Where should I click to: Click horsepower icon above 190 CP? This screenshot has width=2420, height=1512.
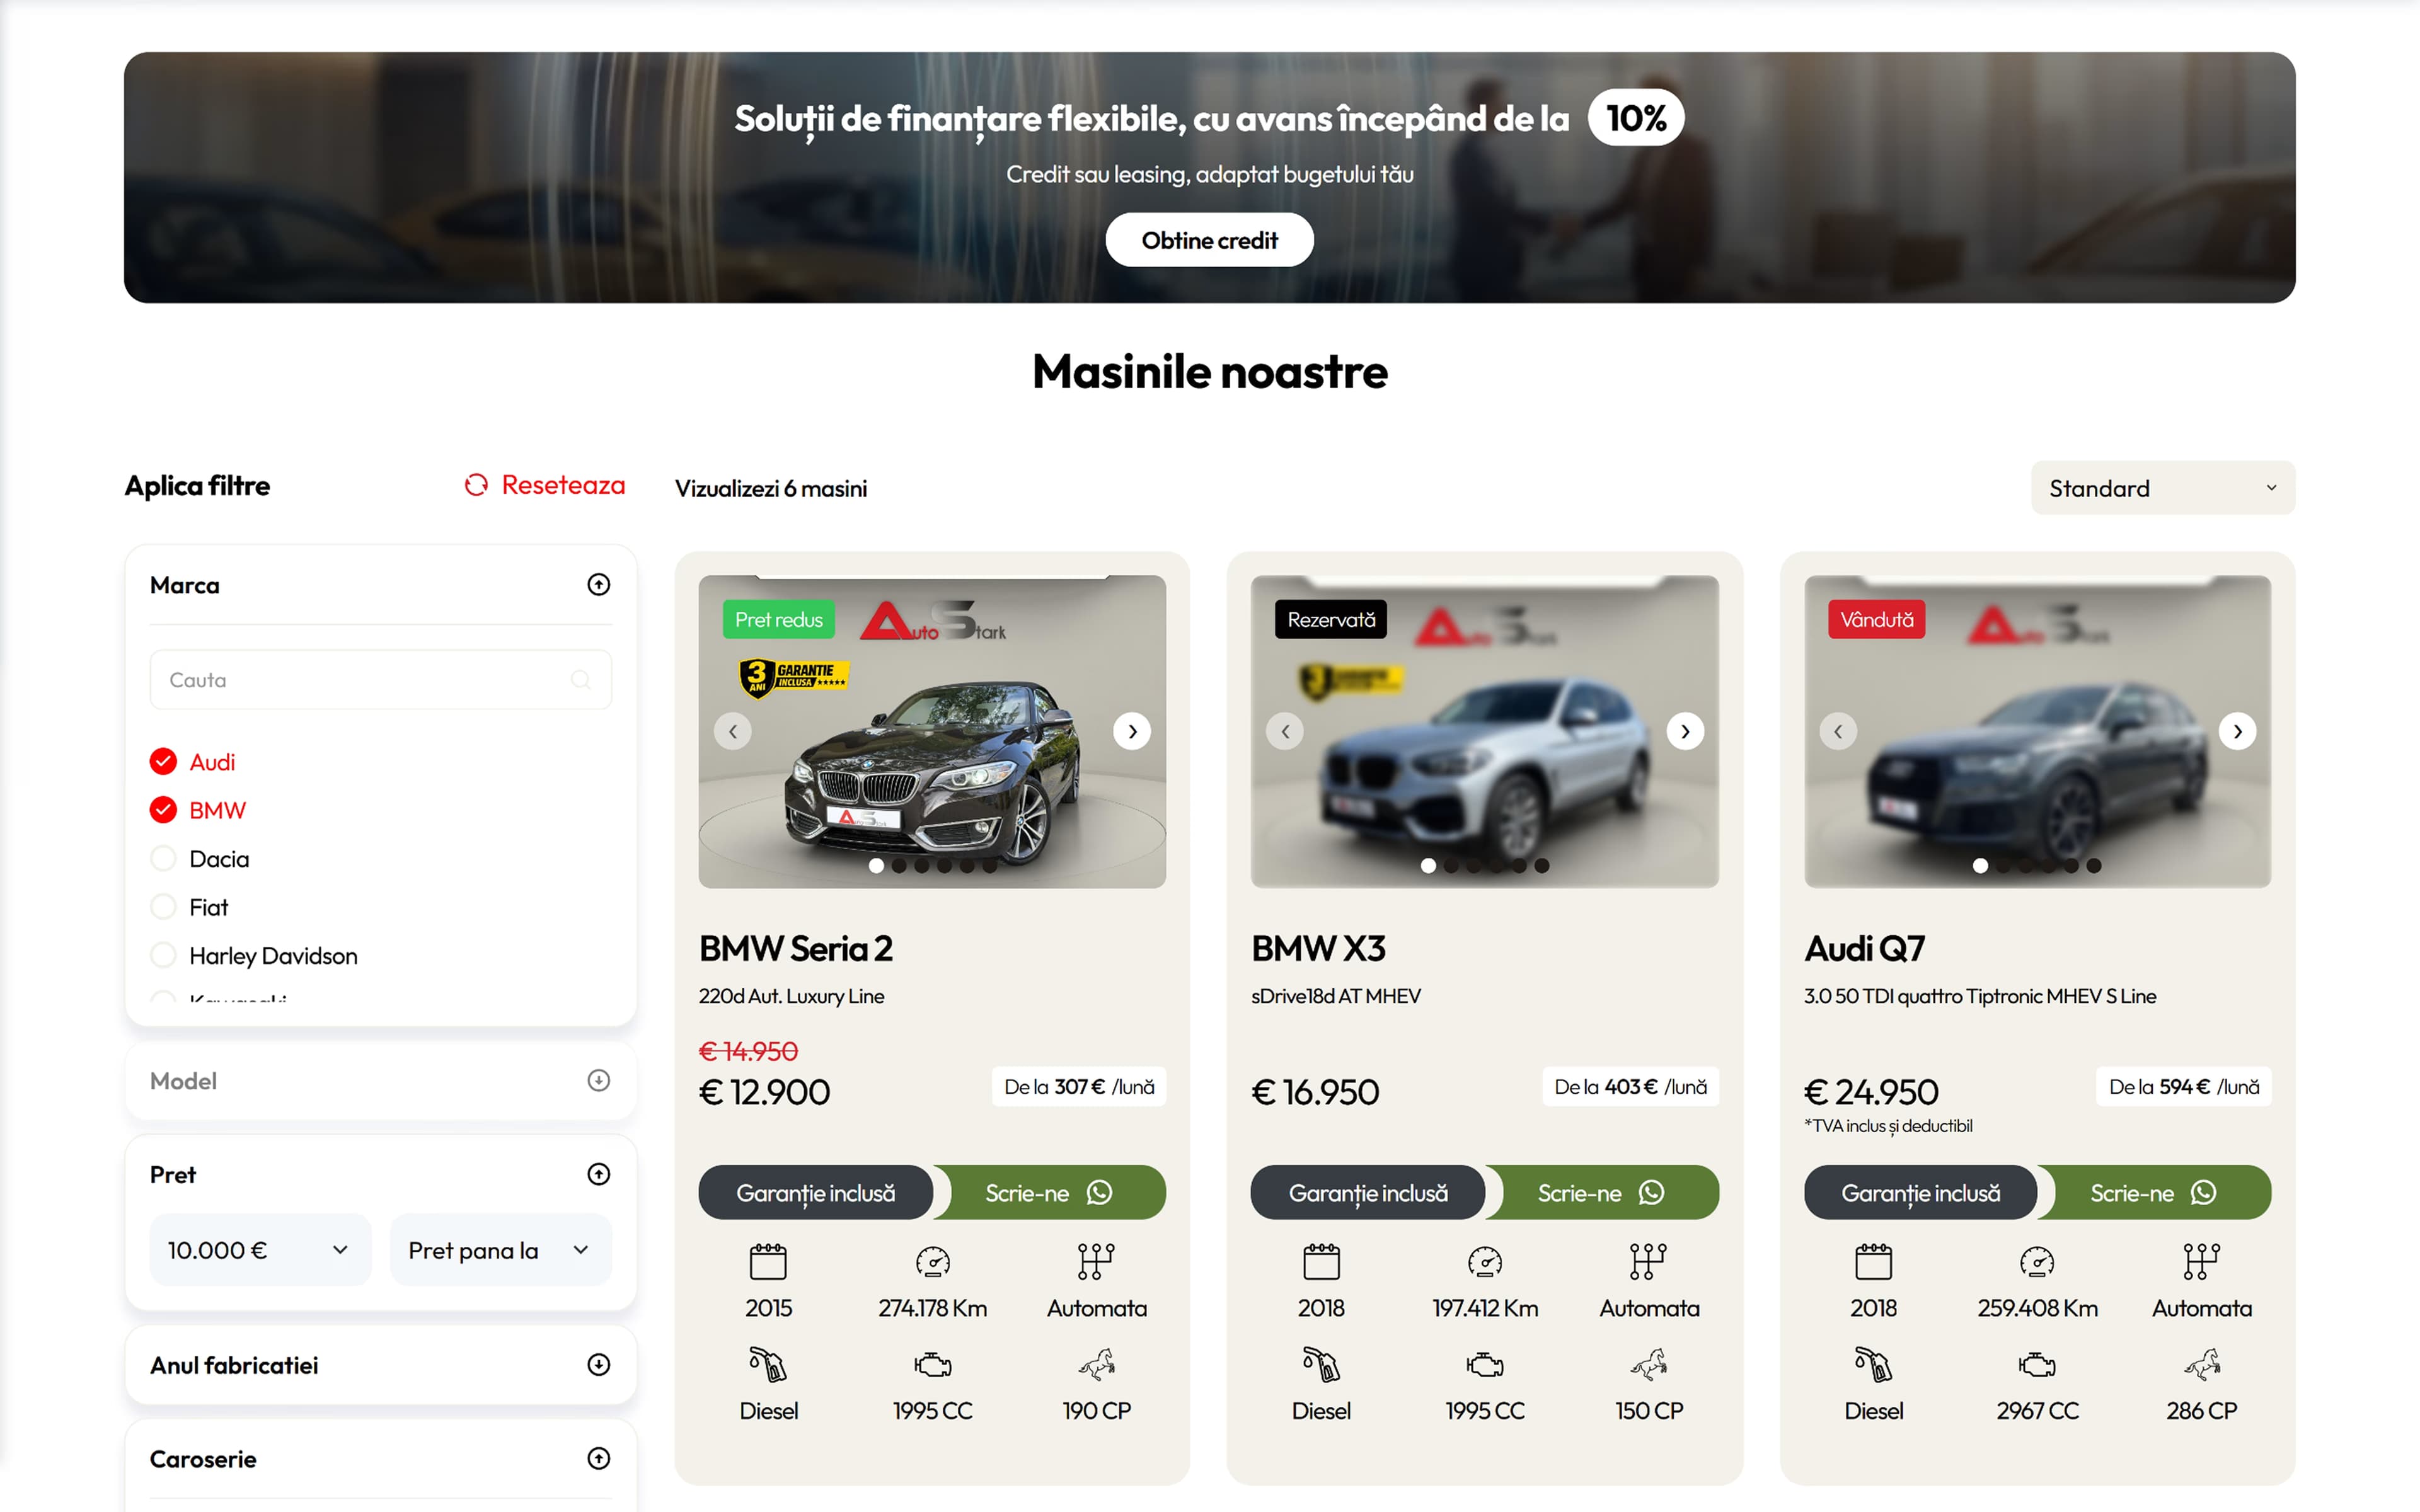(x=1096, y=1365)
